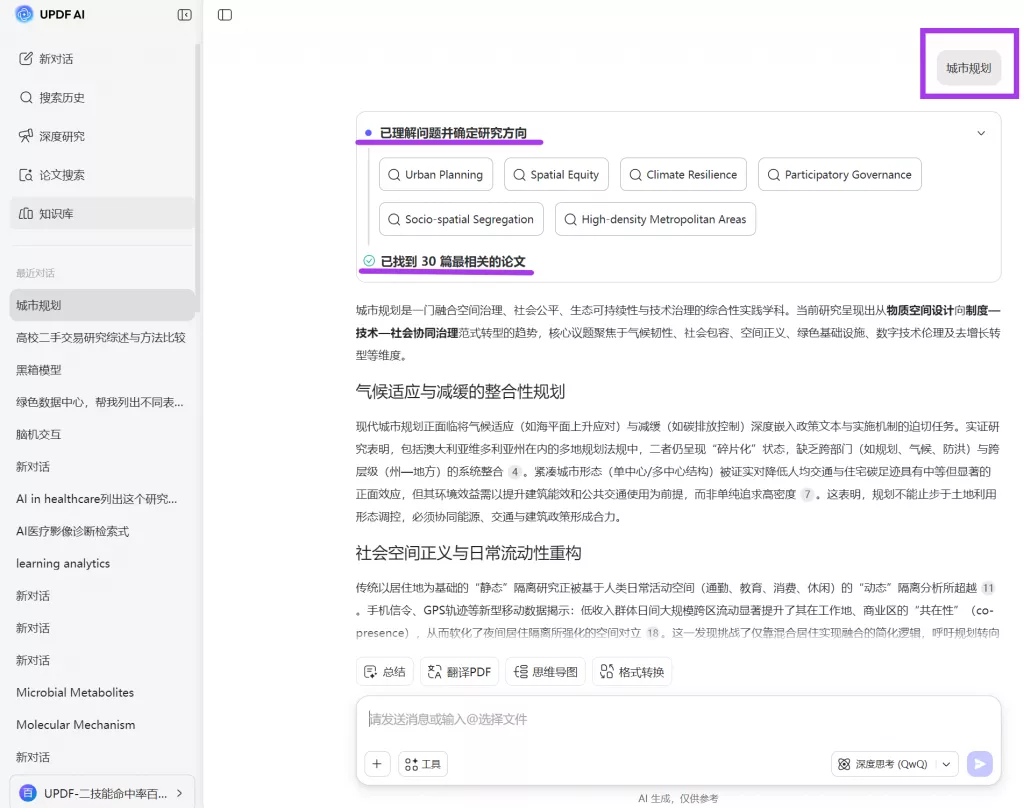
Task: Click the plus attachment icon
Action: (x=377, y=763)
